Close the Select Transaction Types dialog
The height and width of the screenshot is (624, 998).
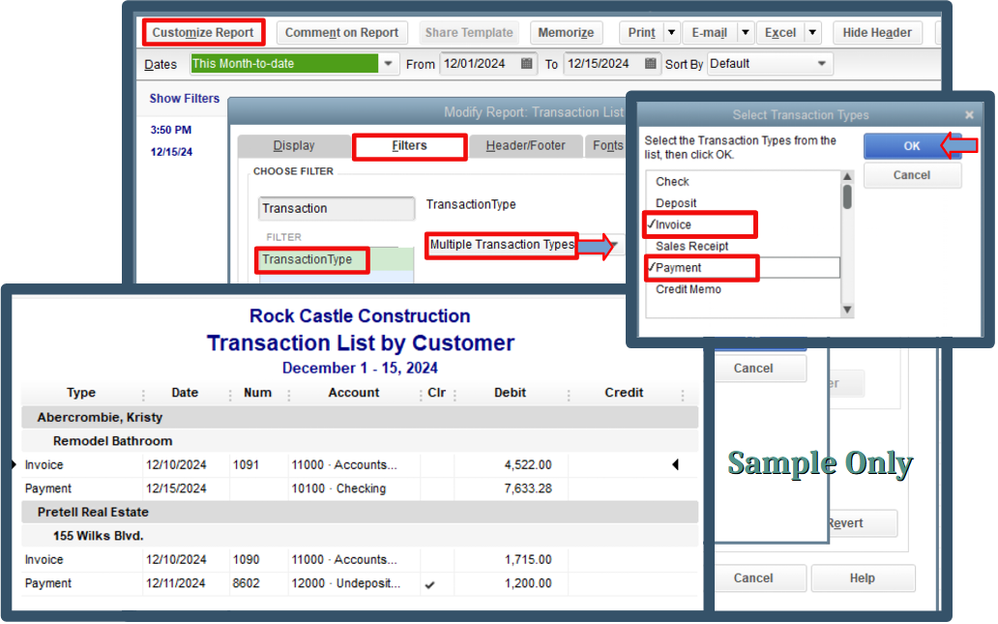point(969,115)
